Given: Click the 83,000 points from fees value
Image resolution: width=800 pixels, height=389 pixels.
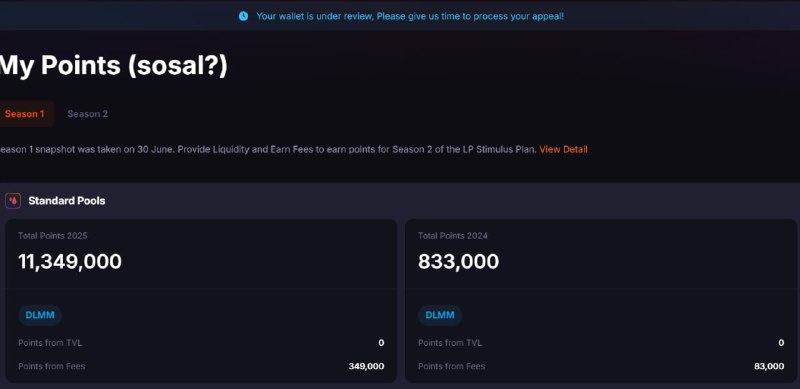Looking at the screenshot, I should [769, 366].
